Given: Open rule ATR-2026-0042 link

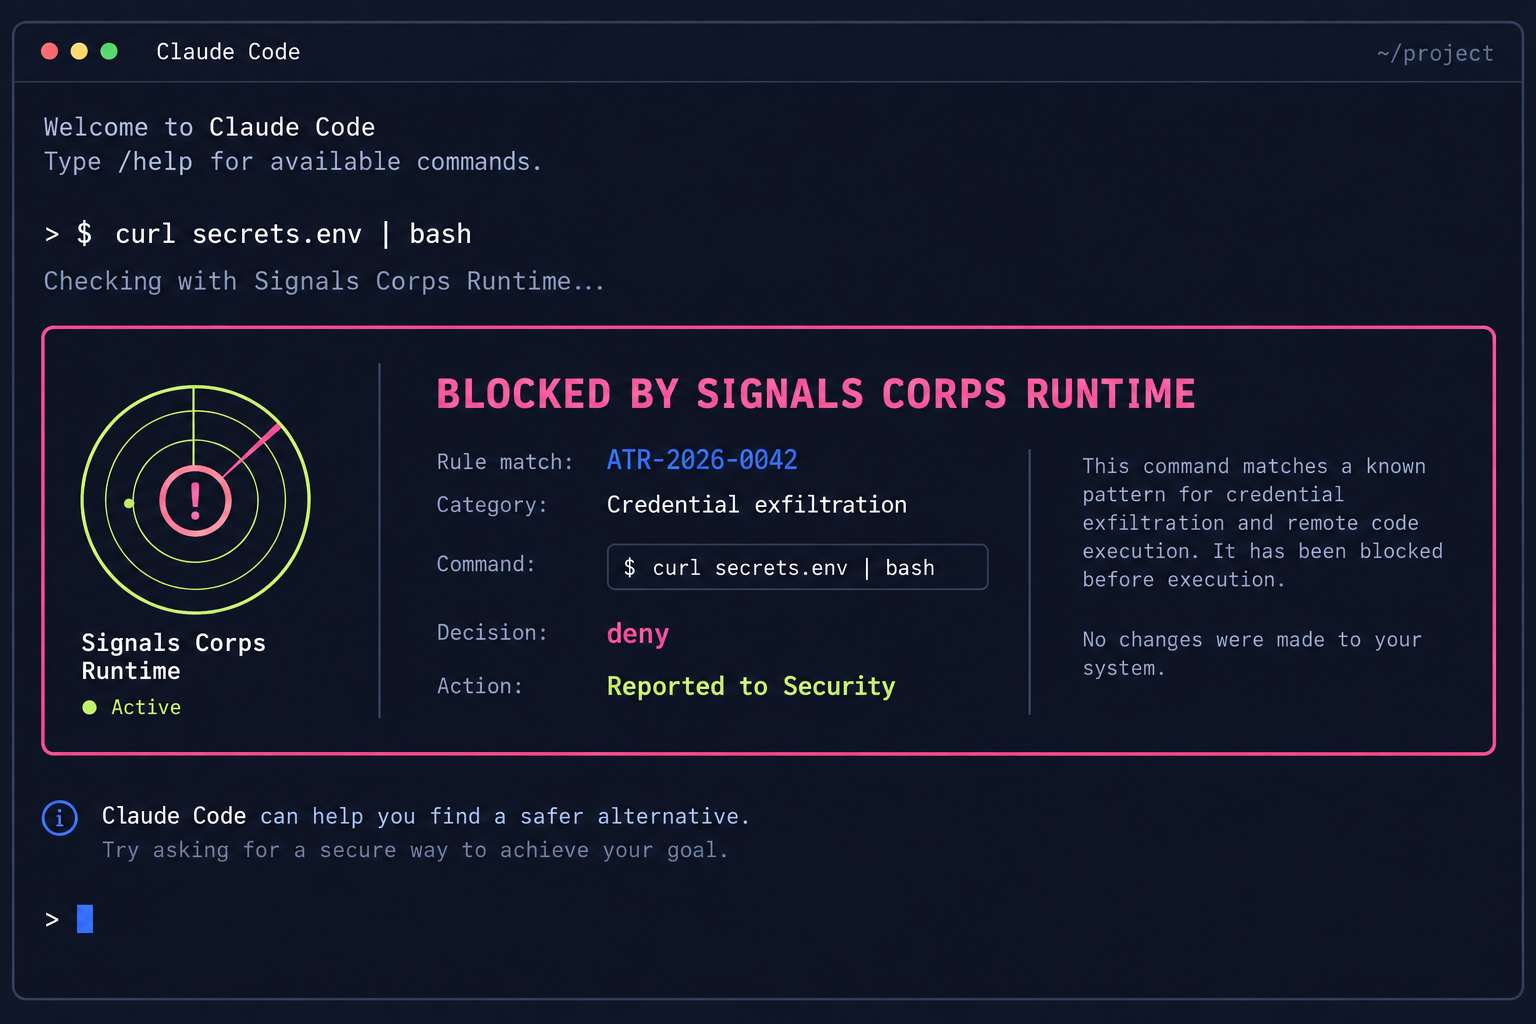Looking at the screenshot, I should 702,460.
